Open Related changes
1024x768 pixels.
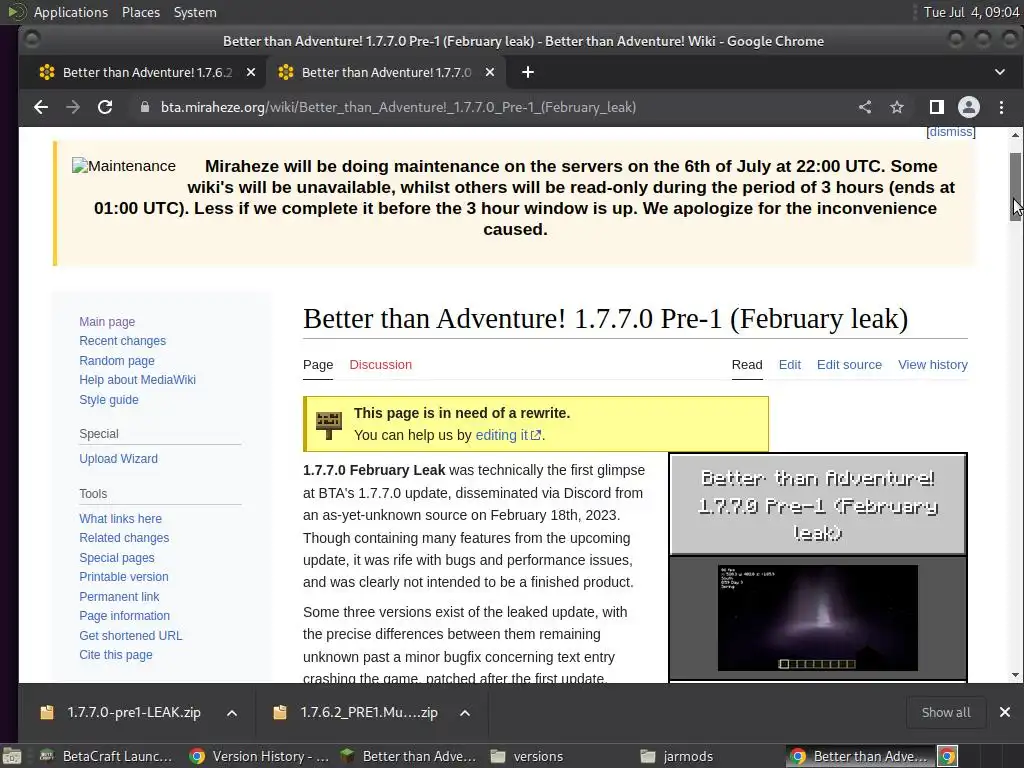pyautogui.click(x=124, y=537)
